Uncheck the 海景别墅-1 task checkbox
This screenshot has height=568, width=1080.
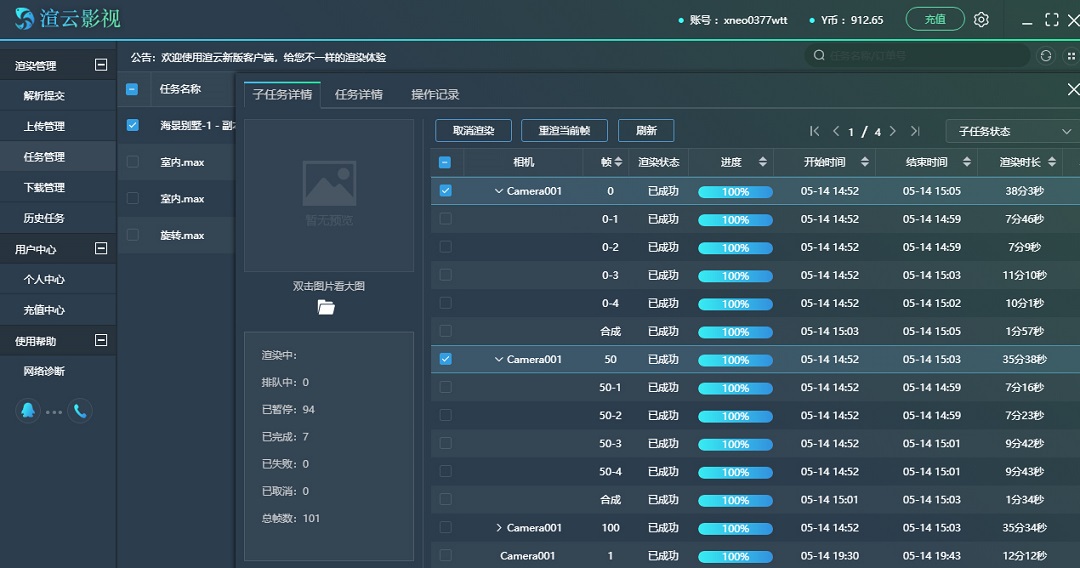pos(132,126)
